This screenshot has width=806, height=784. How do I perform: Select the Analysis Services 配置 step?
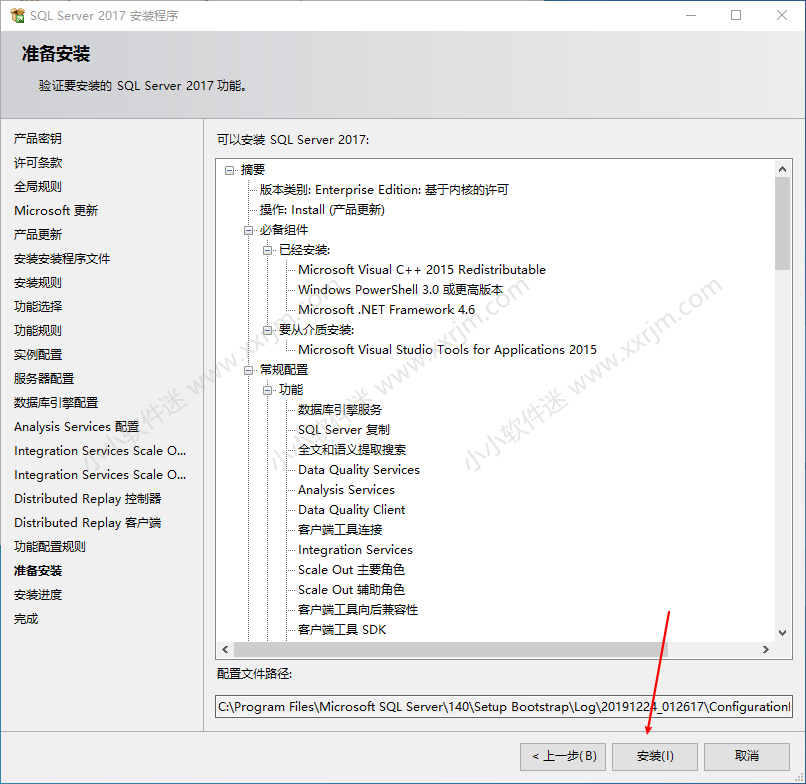tap(77, 427)
